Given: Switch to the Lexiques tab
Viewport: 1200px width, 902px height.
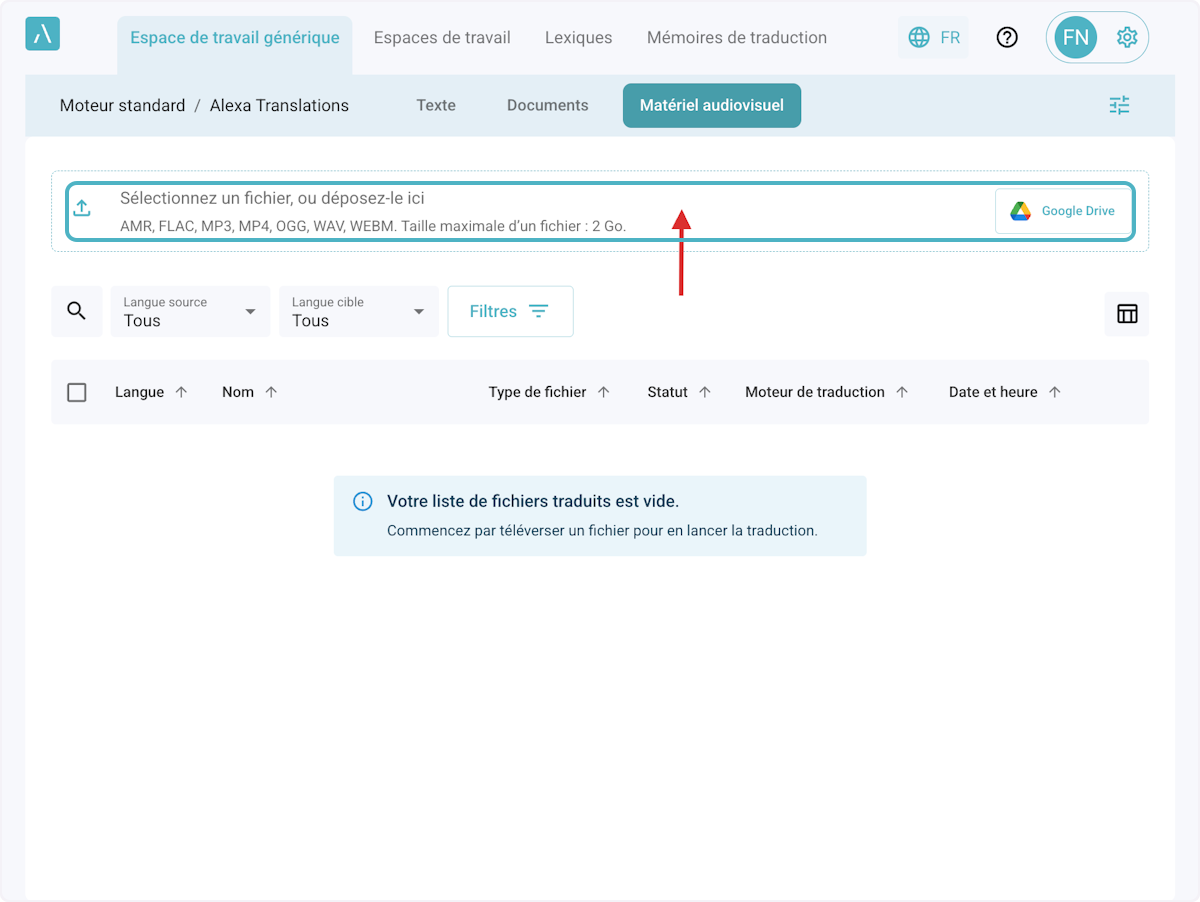Looking at the screenshot, I should coord(578,38).
